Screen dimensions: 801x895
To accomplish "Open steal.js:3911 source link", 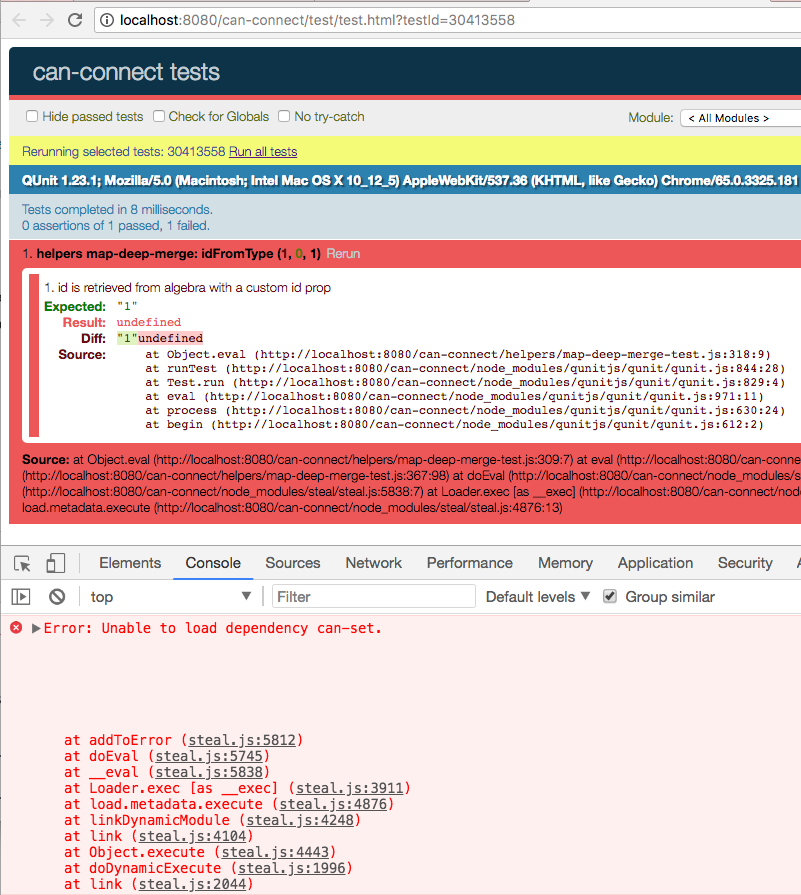I will [349, 788].
